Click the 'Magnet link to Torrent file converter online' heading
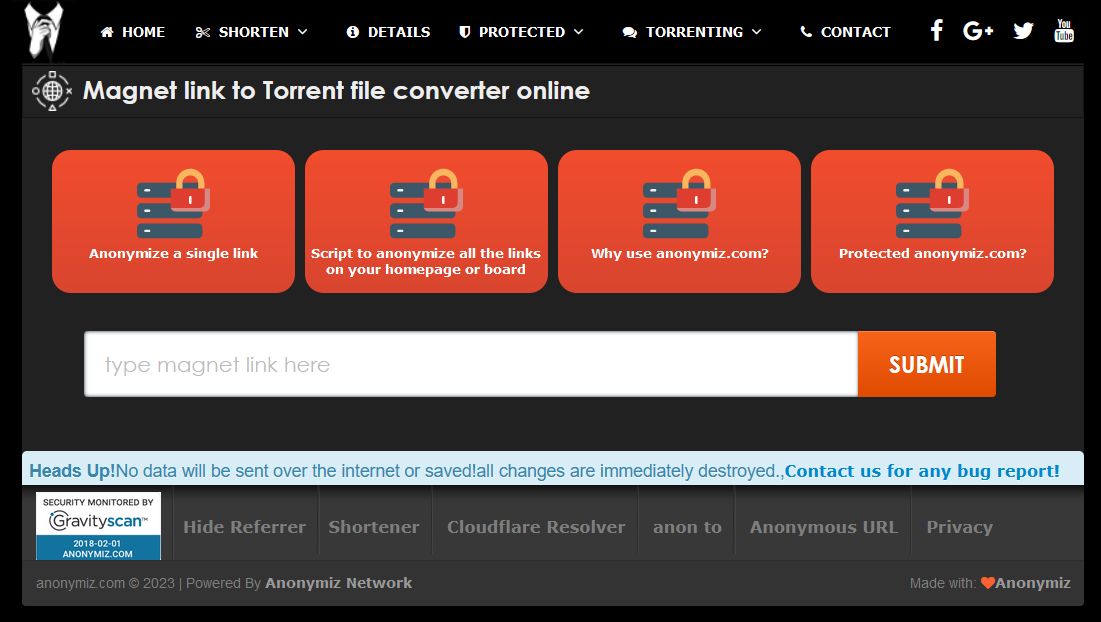The image size is (1101, 622). click(x=336, y=91)
